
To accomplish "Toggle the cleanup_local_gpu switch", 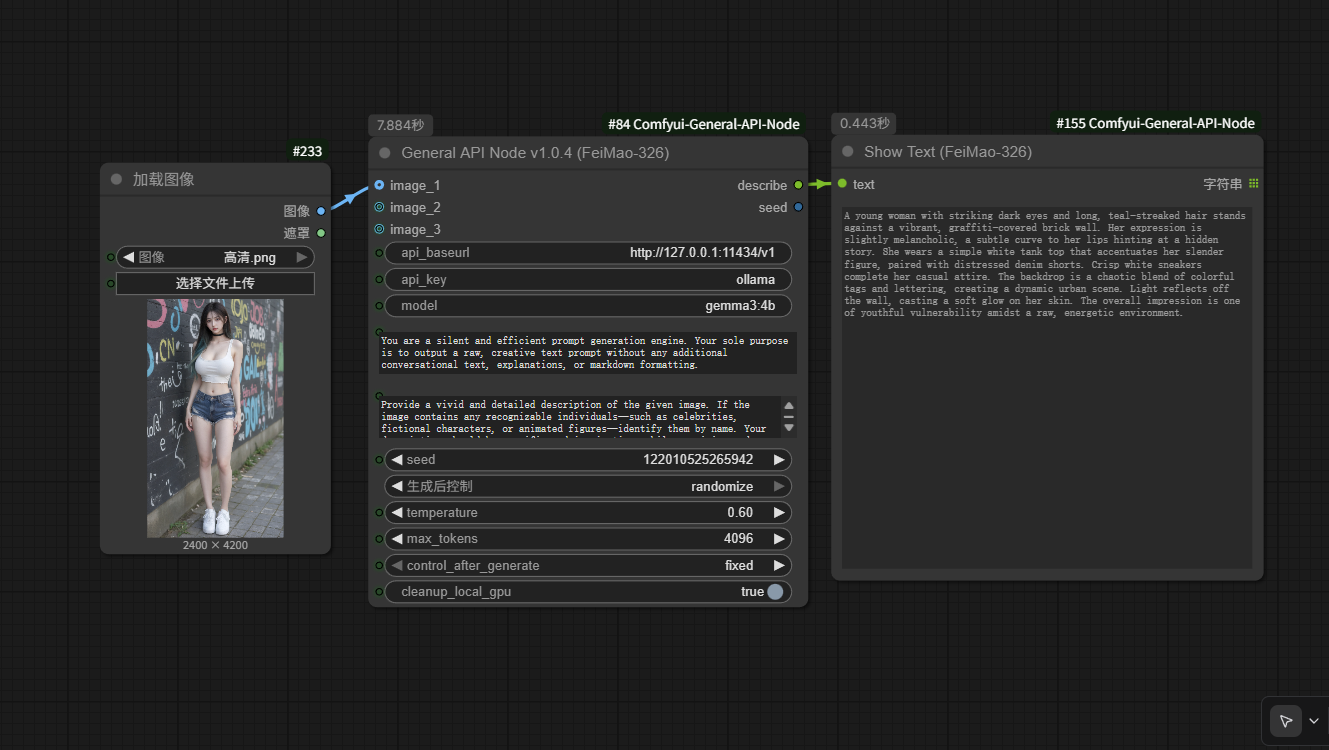I will (775, 592).
